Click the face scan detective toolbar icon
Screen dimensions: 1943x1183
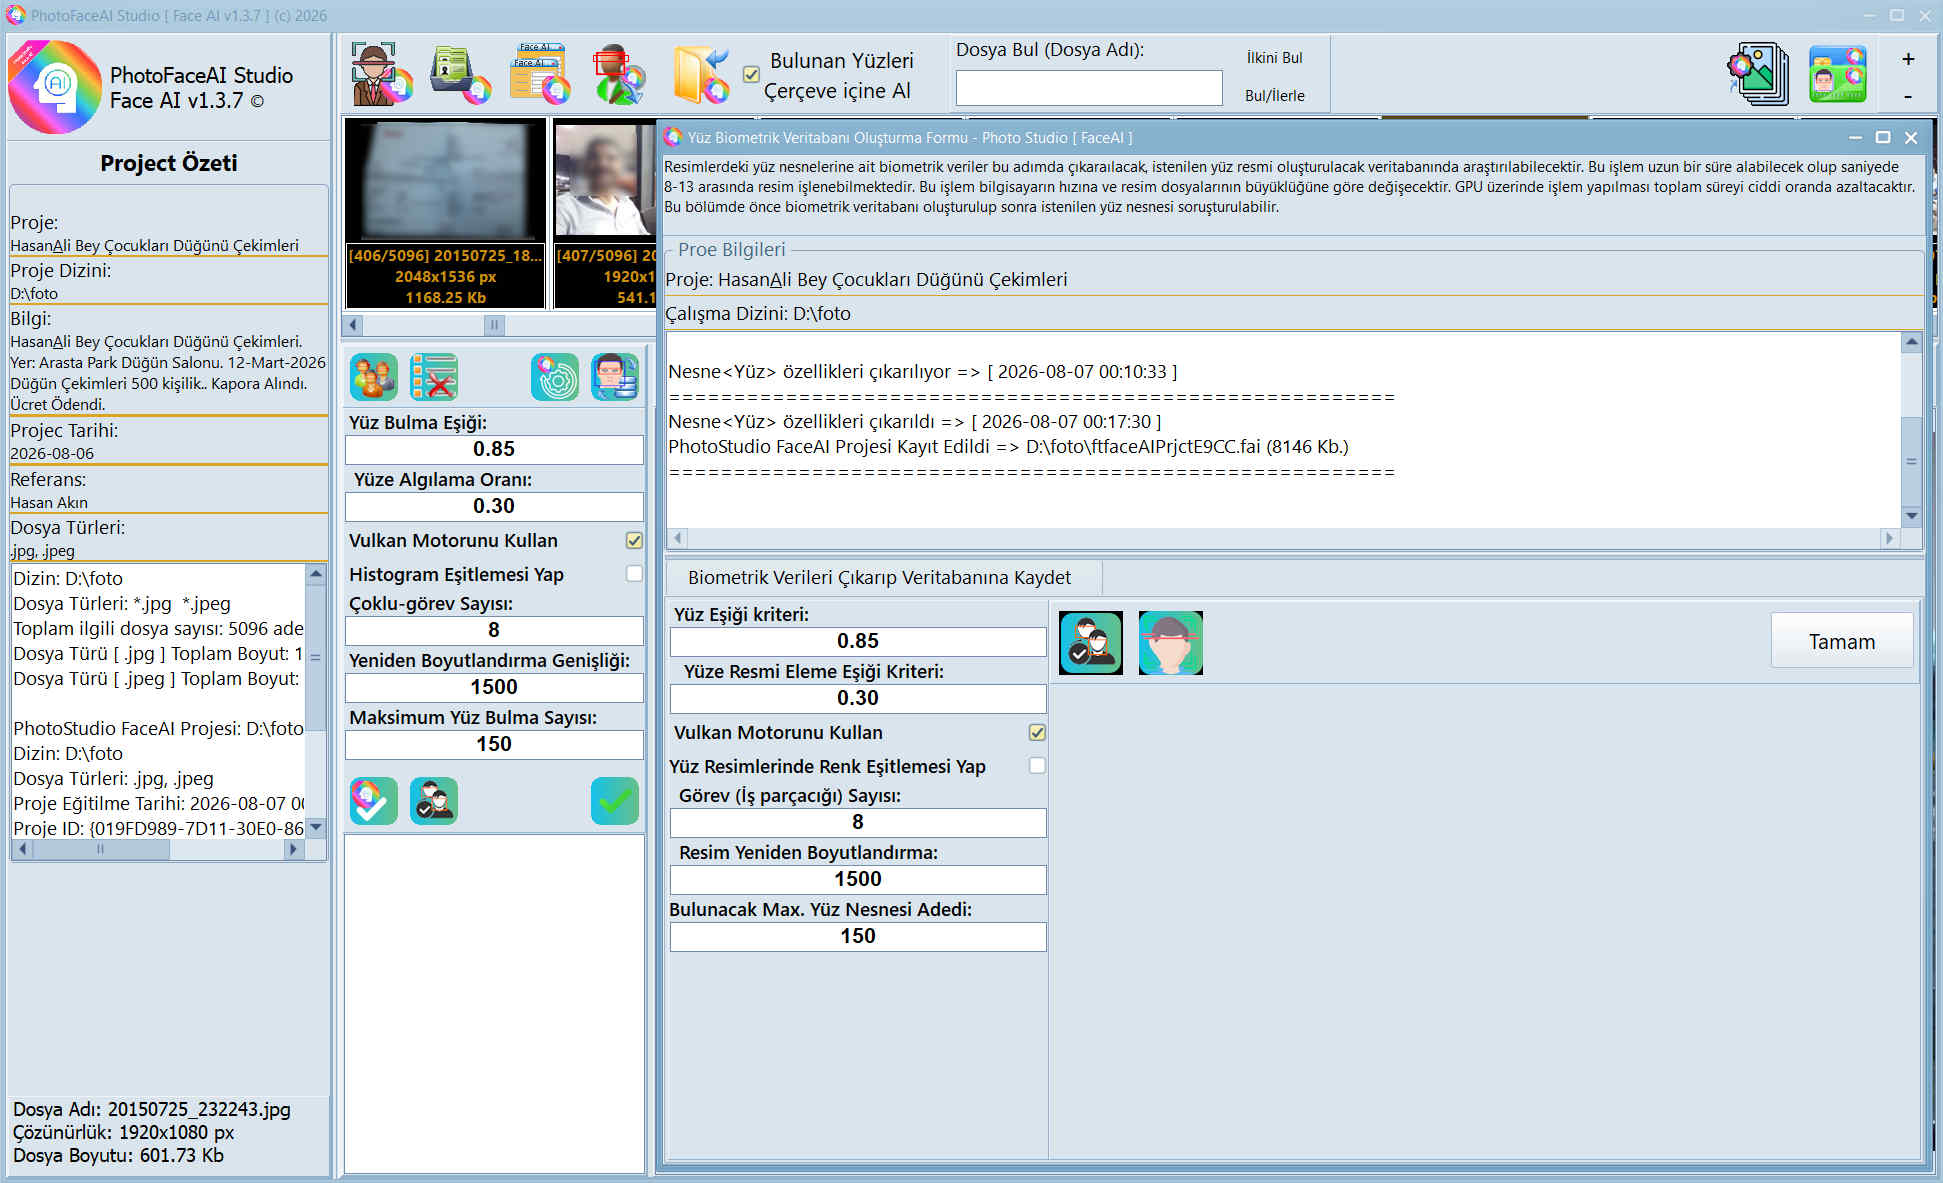coord(382,74)
